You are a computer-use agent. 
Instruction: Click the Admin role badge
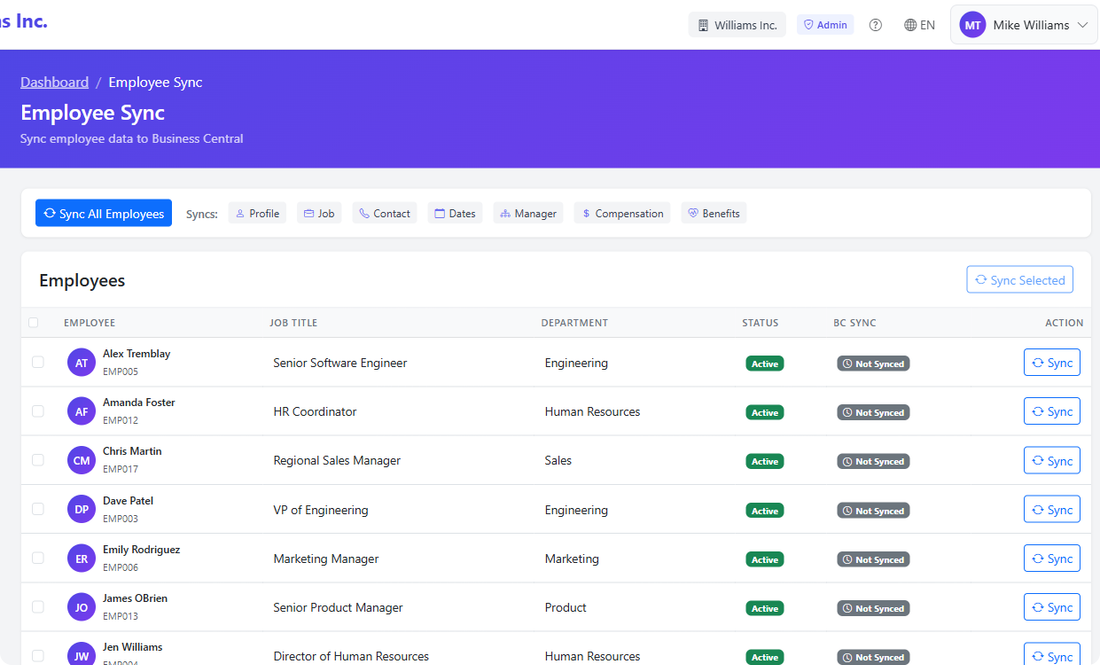(x=824, y=24)
